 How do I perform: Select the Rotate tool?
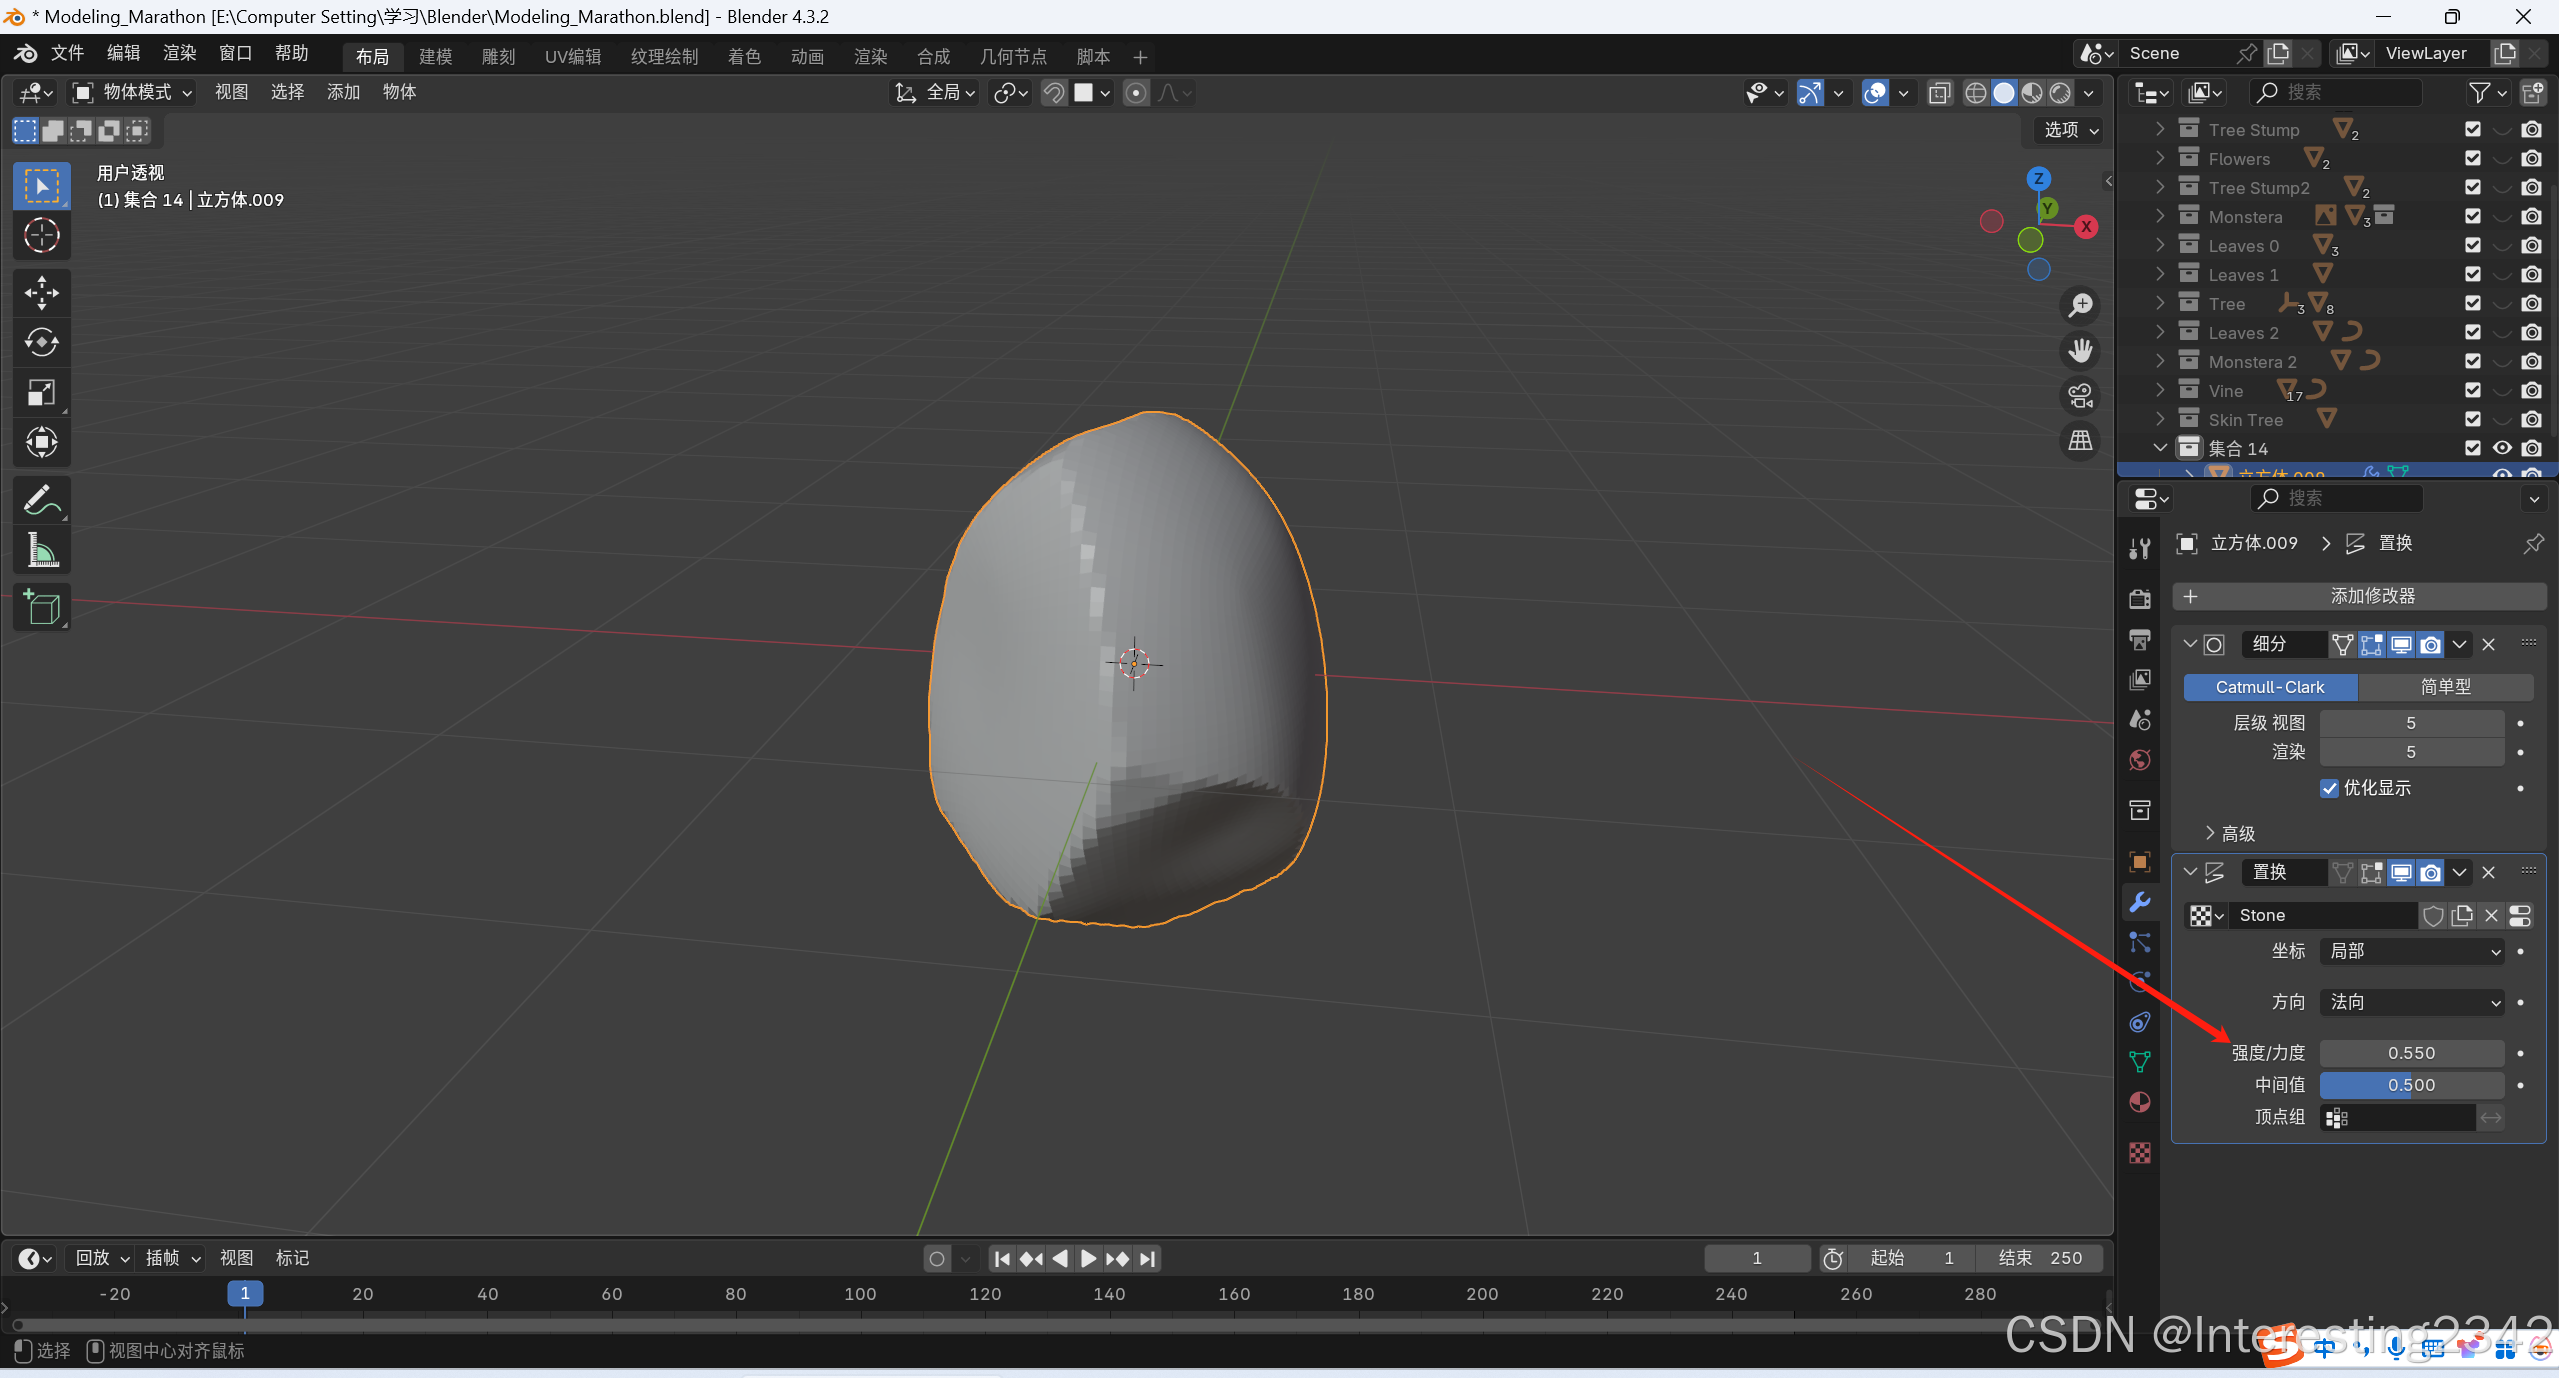point(41,342)
